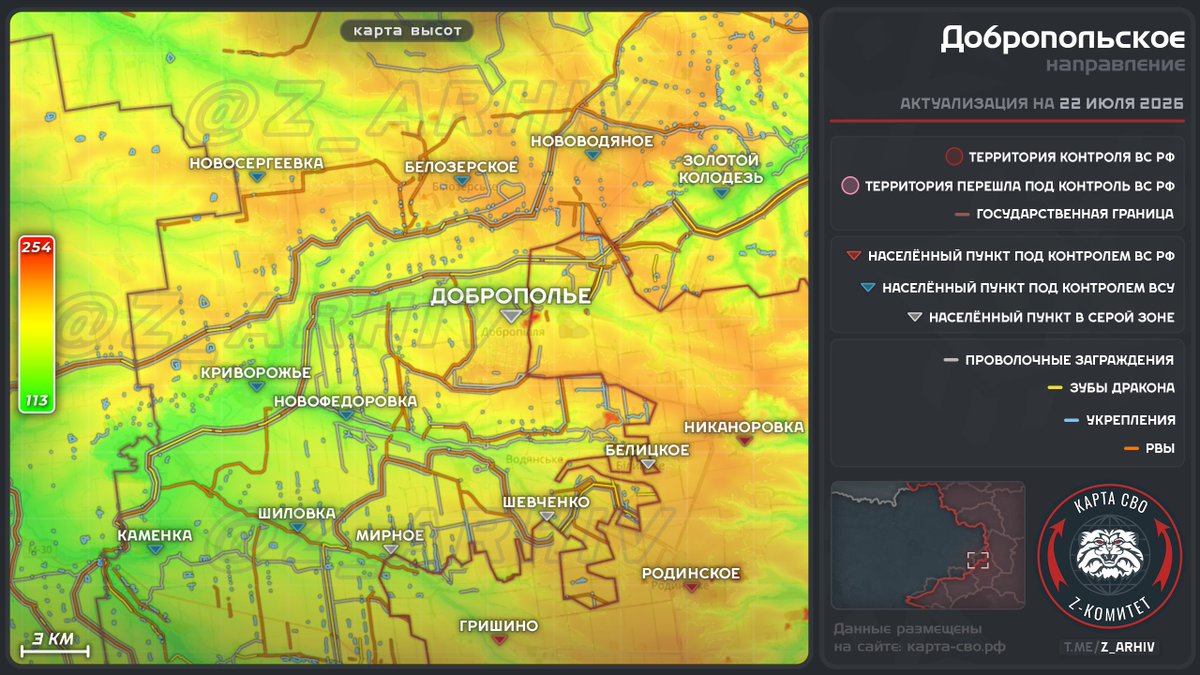Click the pink newly controlled territory circle
This screenshot has height=675, width=1200.
(850, 185)
